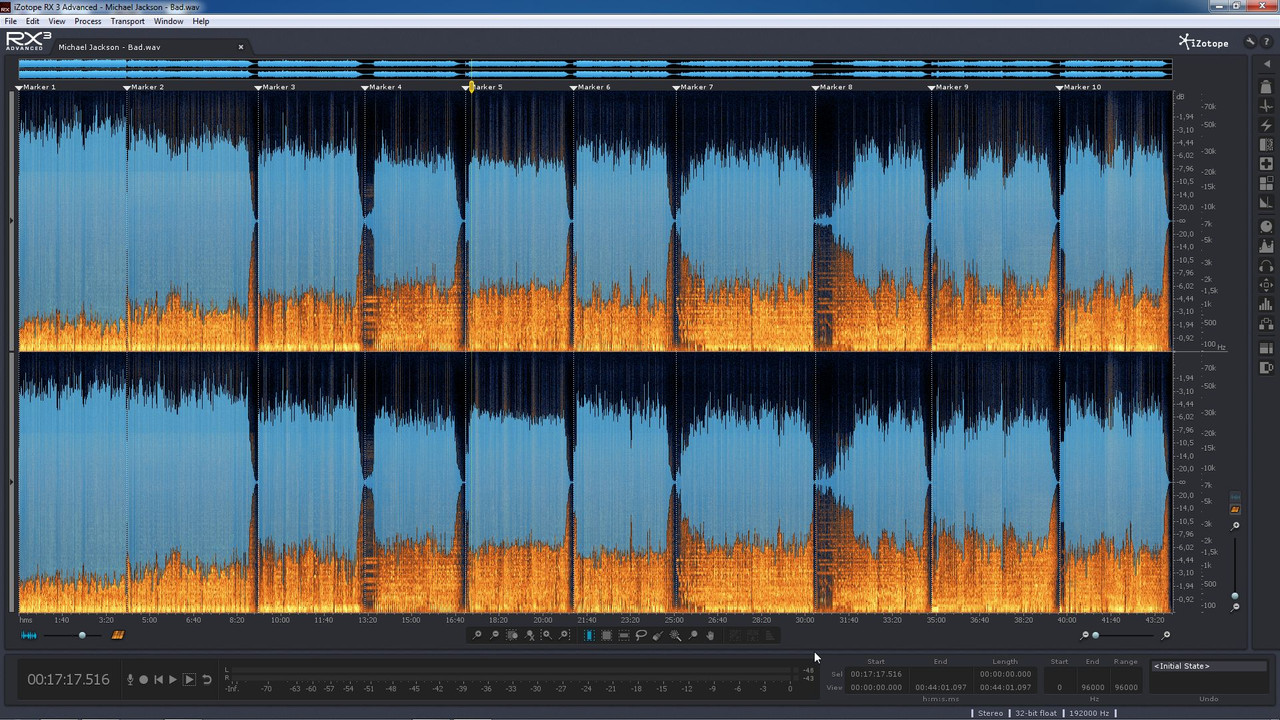Click the view End time 00:44:01.097
Viewport: 1280px width, 720px height.
(x=940, y=687)
